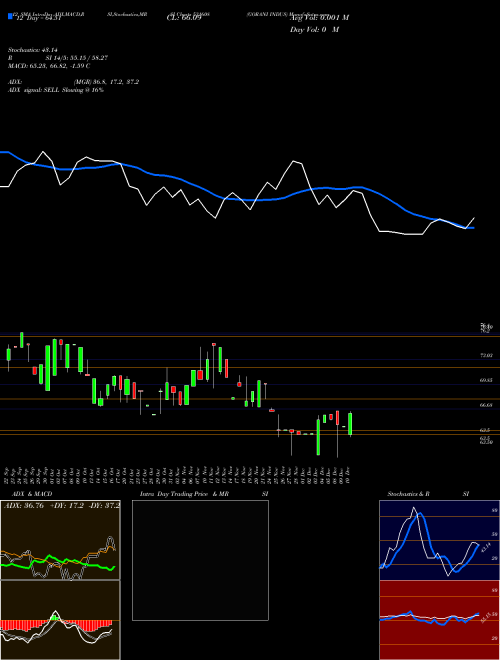Click the '72.02' price axis label

pyautogui.click(x=486, y=356)
